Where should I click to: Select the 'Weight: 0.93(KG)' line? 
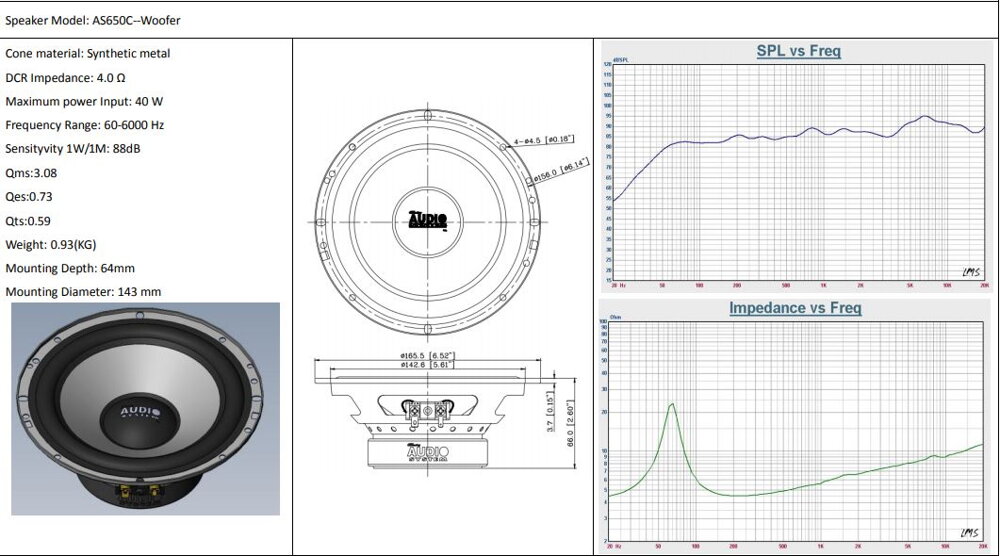click(50, 244)
